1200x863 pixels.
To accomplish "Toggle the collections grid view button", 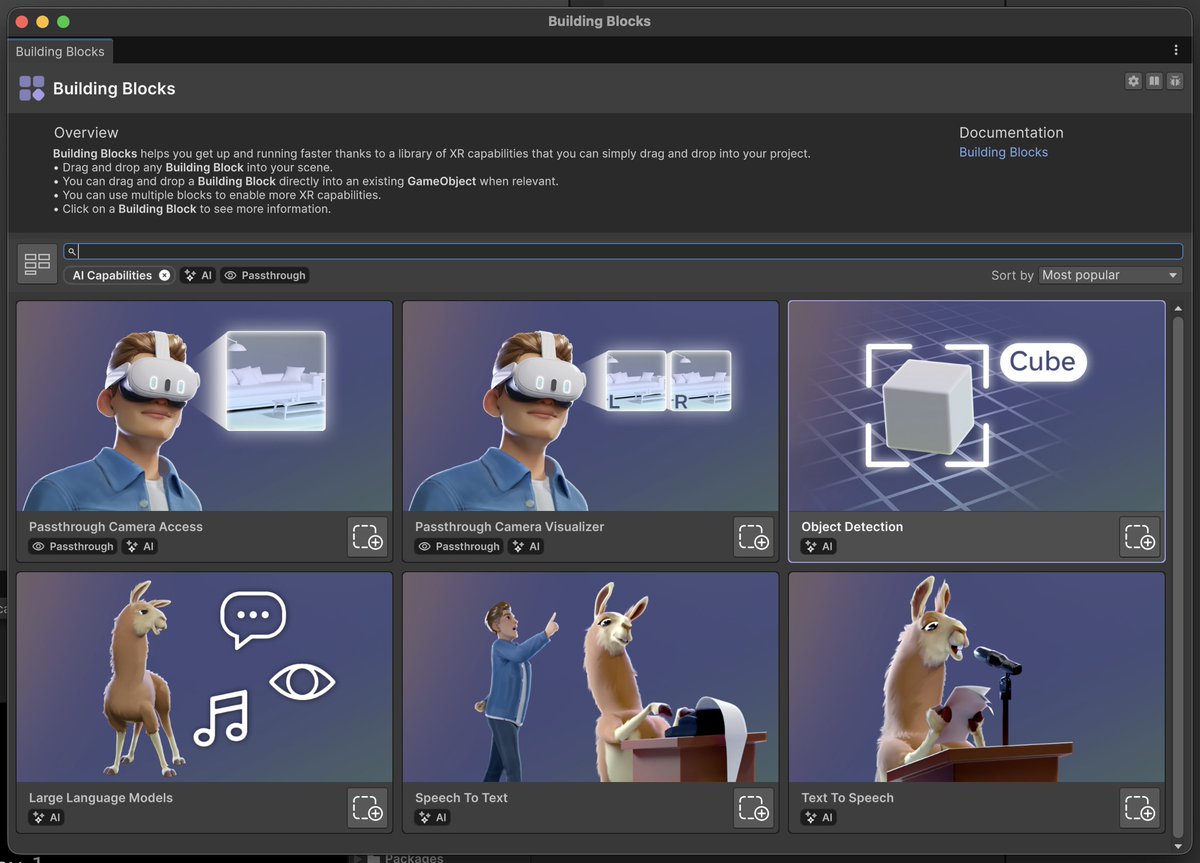I will pos(37,263).
